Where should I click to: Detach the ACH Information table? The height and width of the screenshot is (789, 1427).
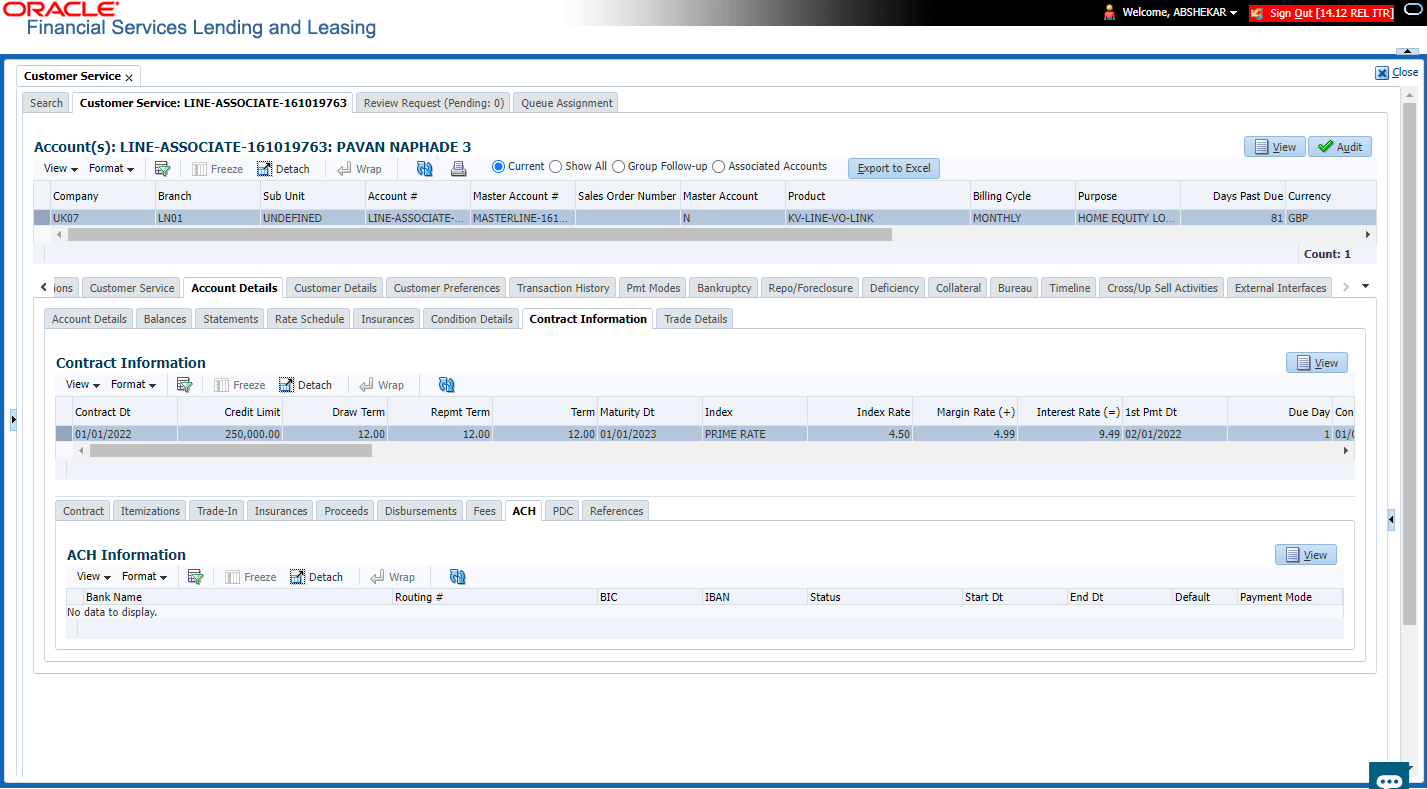[x=317, y=577]
